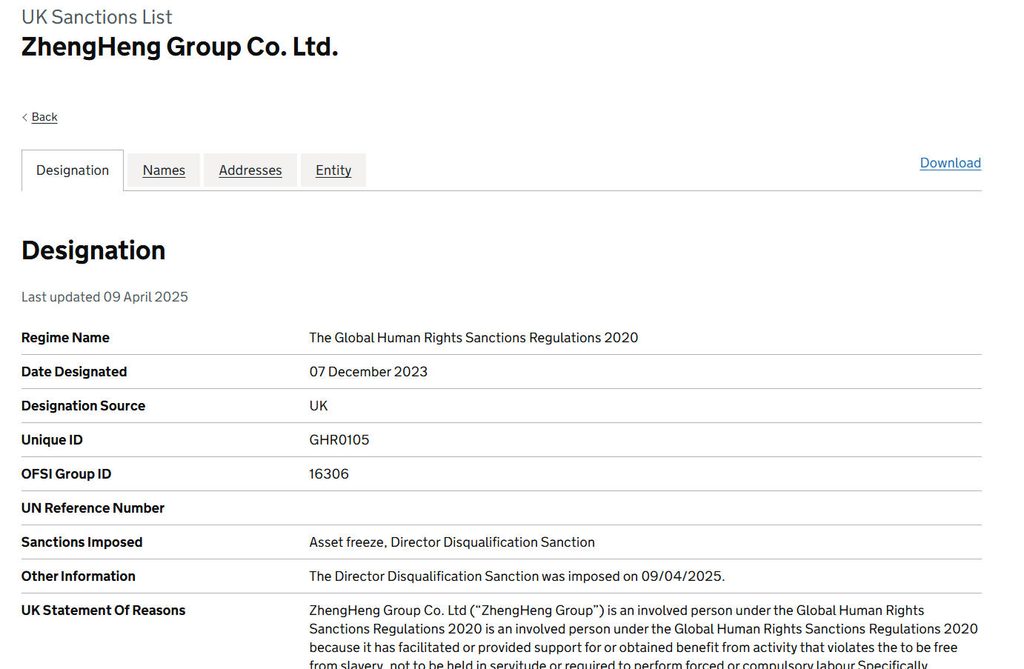The image size is (1024, 669).
Task: Click the Global Human Rights Sanctions Regulations 2020 value
Action: [x=473, y=338]
